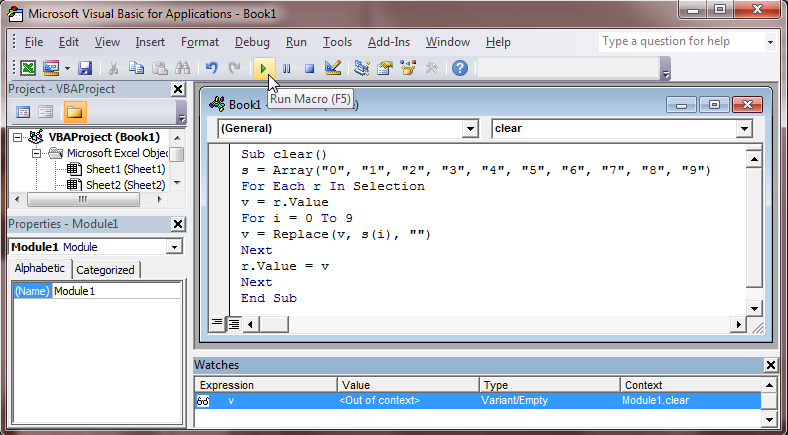Image resolution: width=788 pixels, height=435 pixels.
Task: Save the workbook with the floppy icon
Action: coord(84,68)
